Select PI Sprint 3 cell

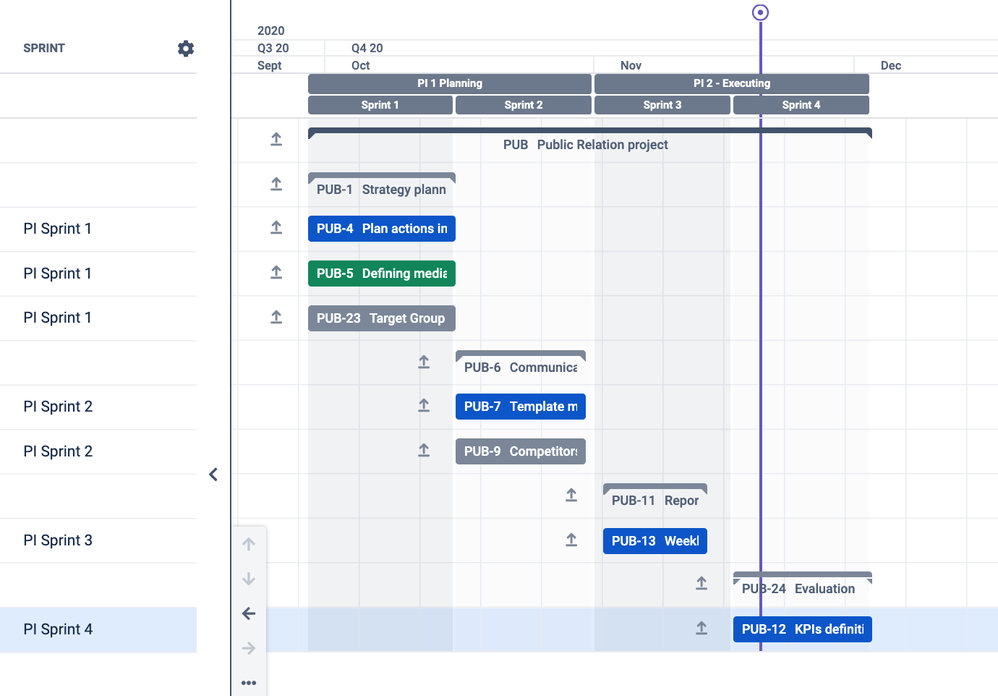coord(98,541)
